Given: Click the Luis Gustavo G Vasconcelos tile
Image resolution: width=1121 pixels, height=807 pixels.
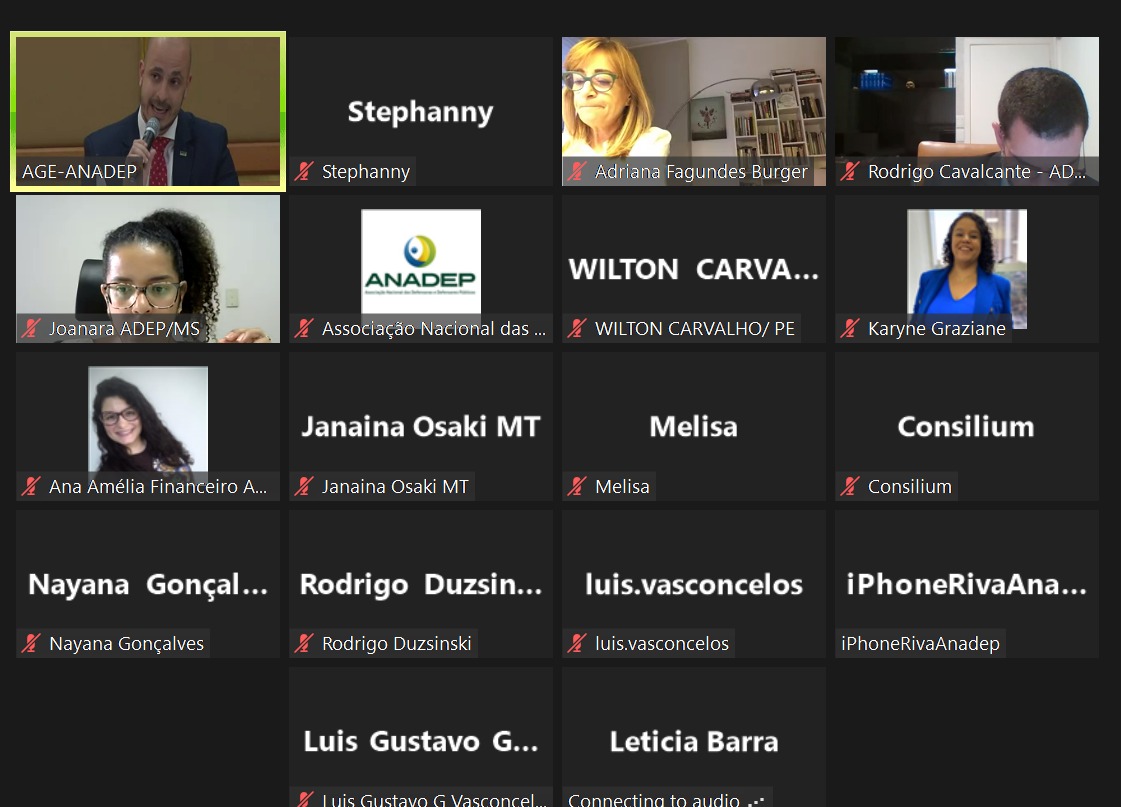Looking at the screenshot, I should (421, 738).
